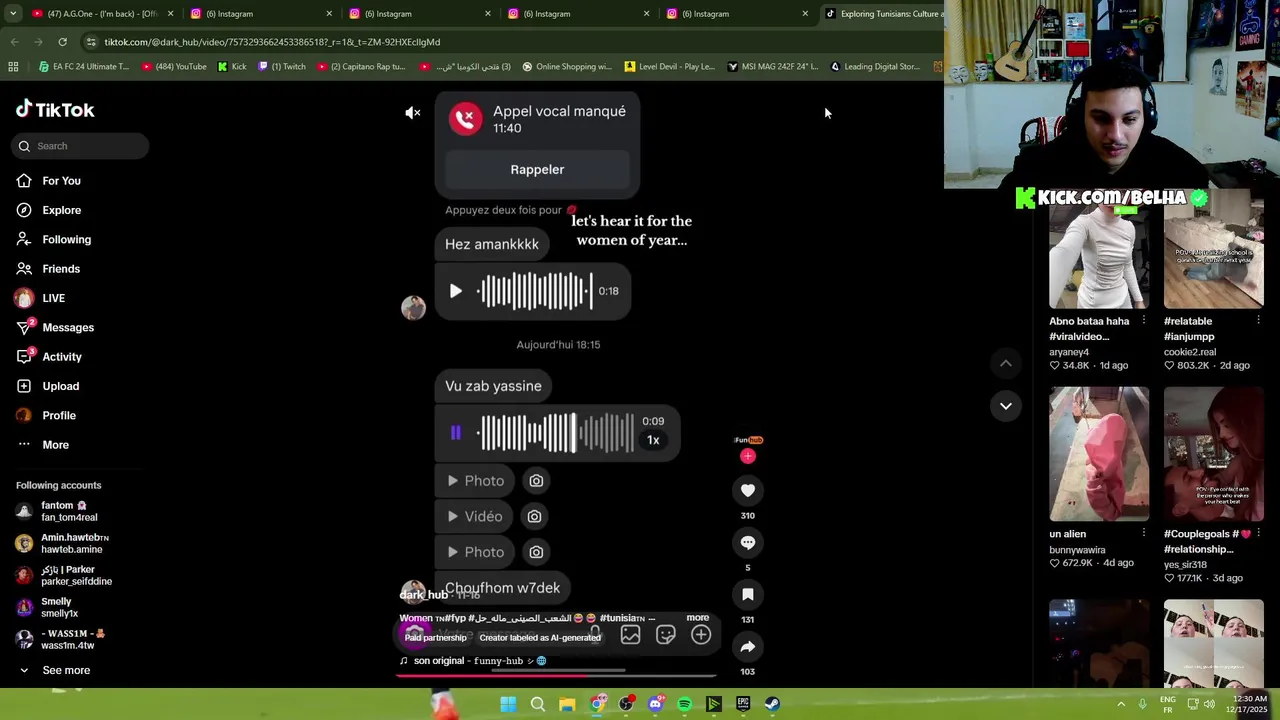
Task: Open the tab search chevron in Chrome
Action: point(13,14)
